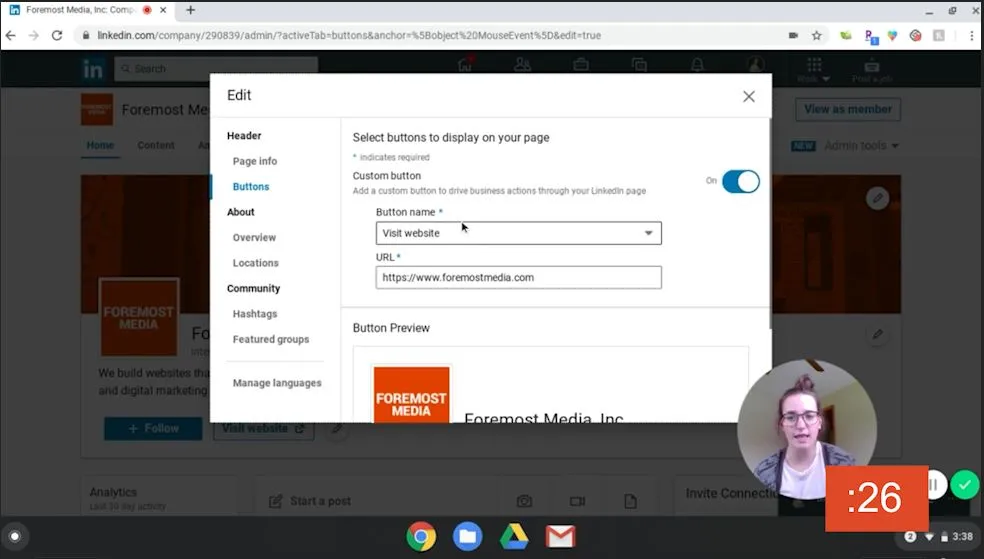
Task: Open the Chrome three-dot menu
Action: click(x=971, y=35)
